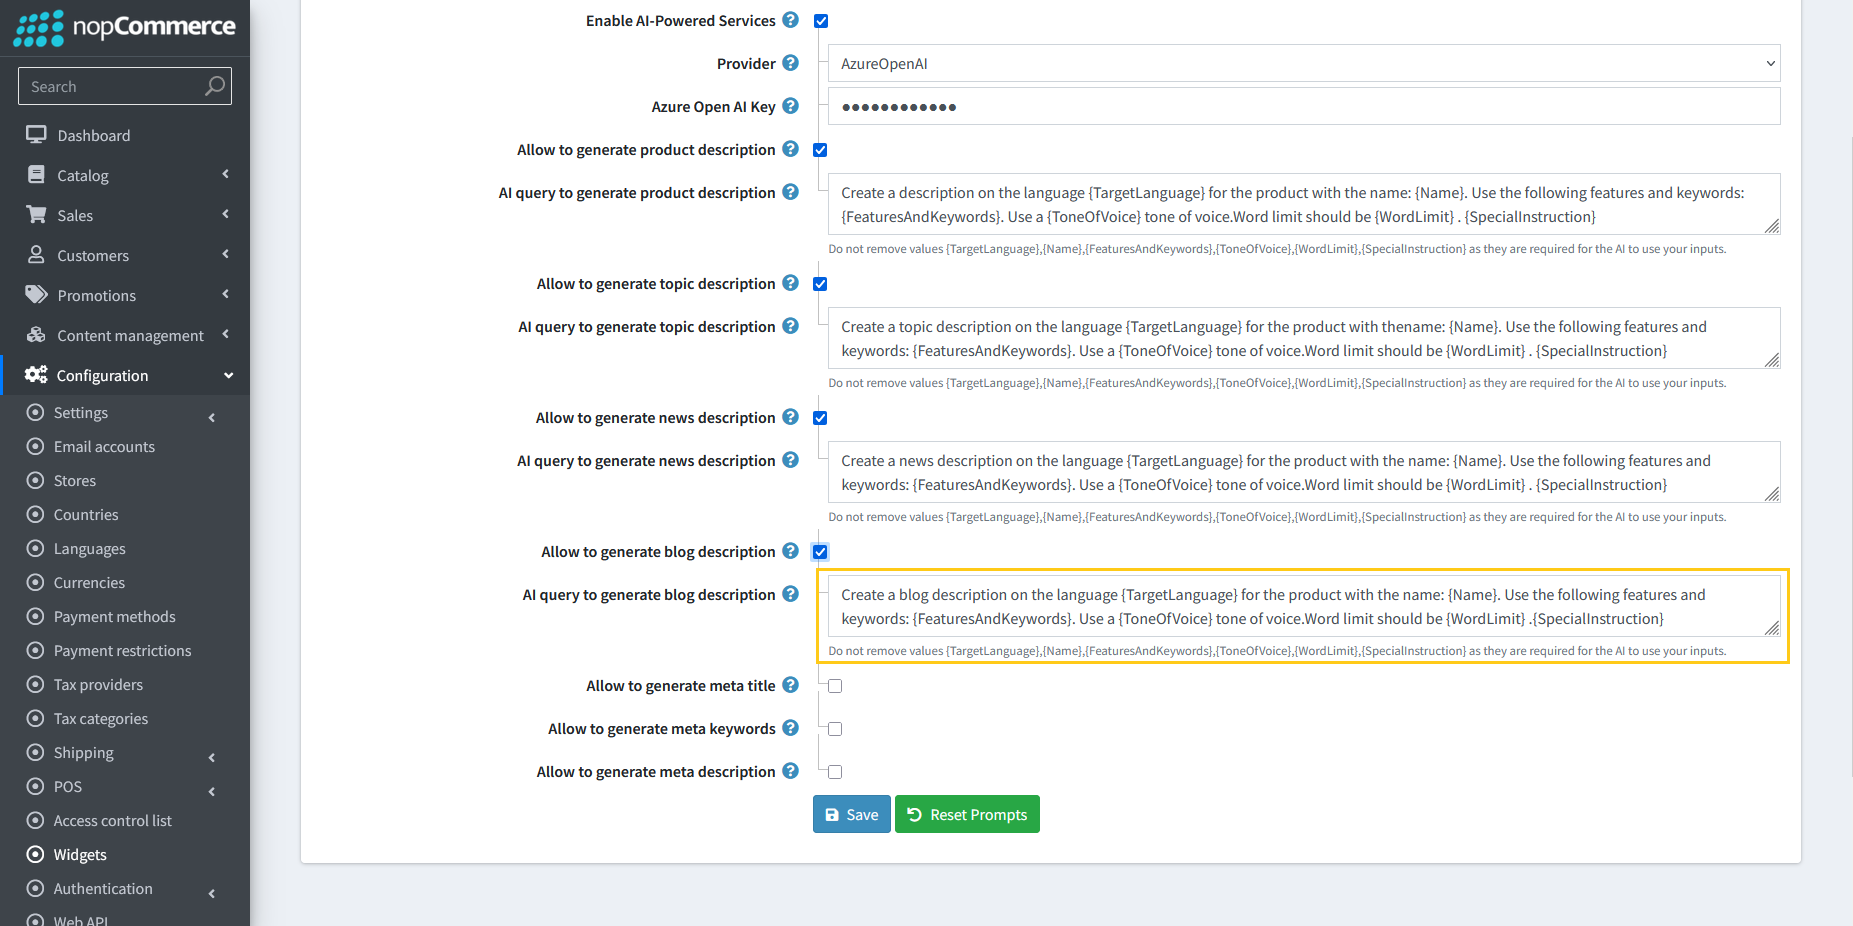Enable Allow to generate meta title
This screenshot has height=926, width=1853.
tap(835, 686)
